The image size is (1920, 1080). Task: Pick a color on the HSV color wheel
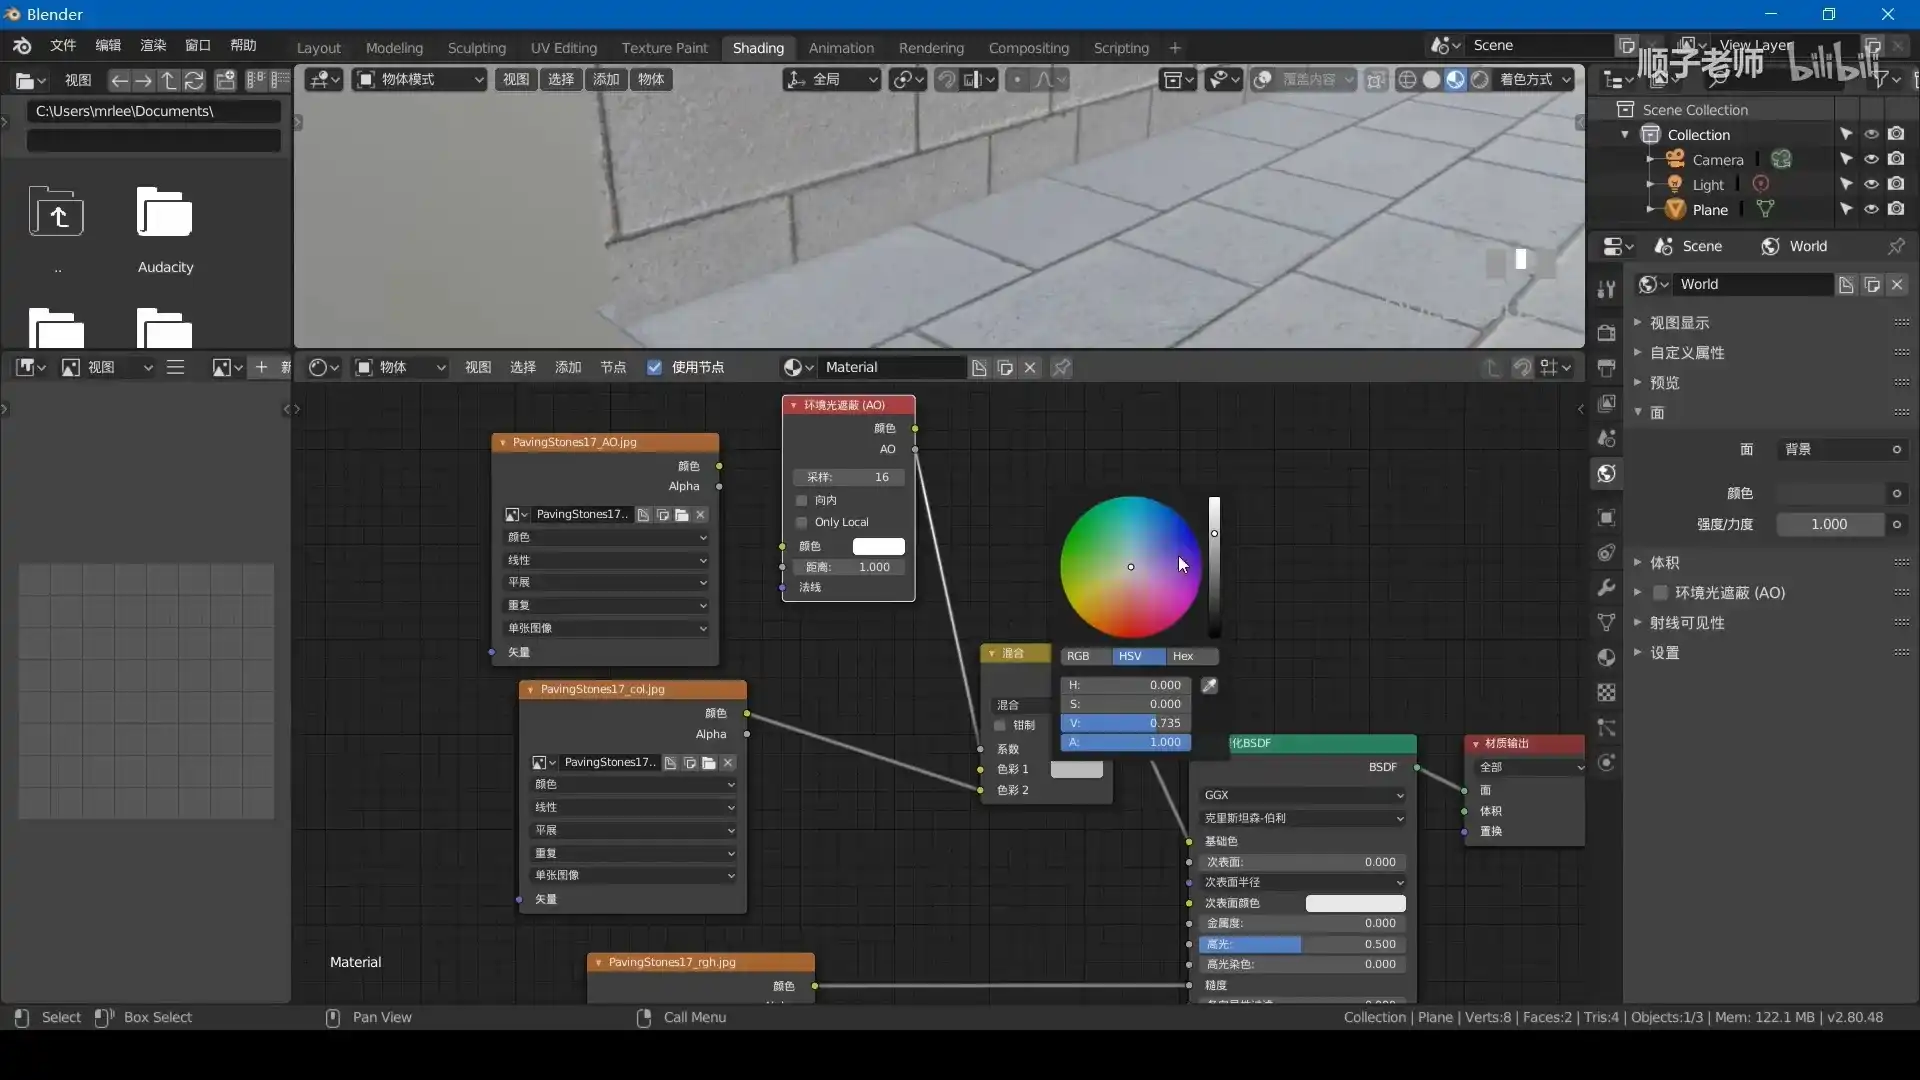[1130, 567]
